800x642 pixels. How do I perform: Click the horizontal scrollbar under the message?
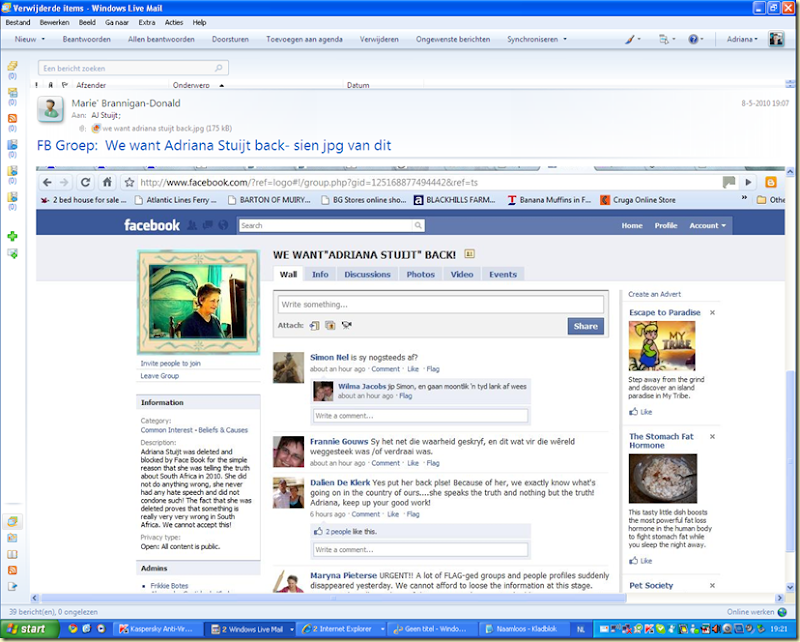pyautogui.click(x=334, y=598)
